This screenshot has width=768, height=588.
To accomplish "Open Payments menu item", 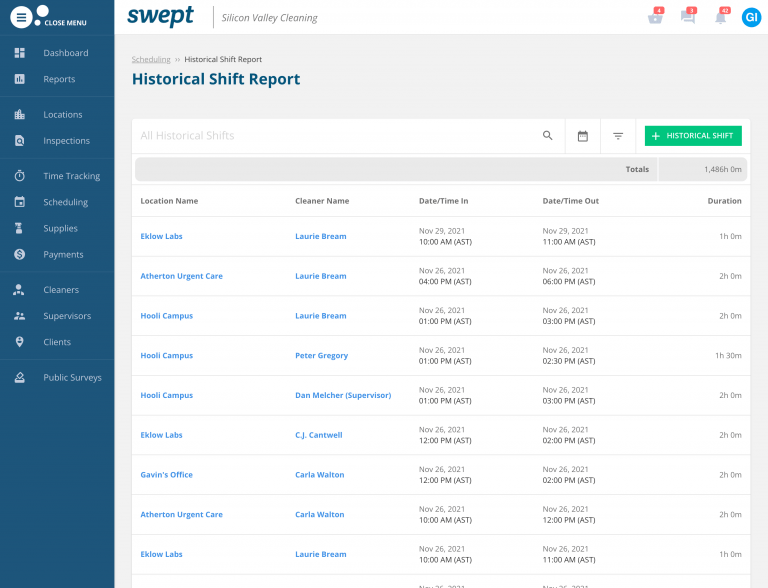I will pos(63,254).
